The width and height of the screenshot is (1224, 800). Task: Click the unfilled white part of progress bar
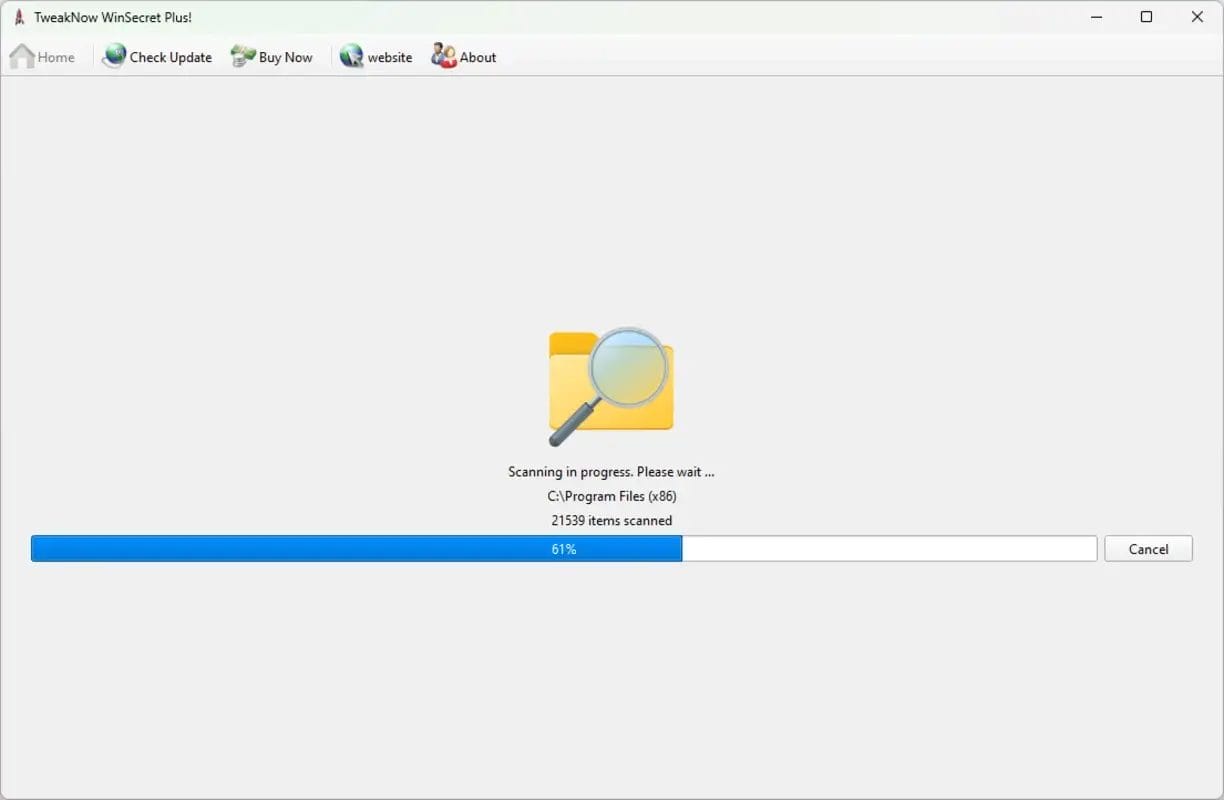click(x=888, y=549)
